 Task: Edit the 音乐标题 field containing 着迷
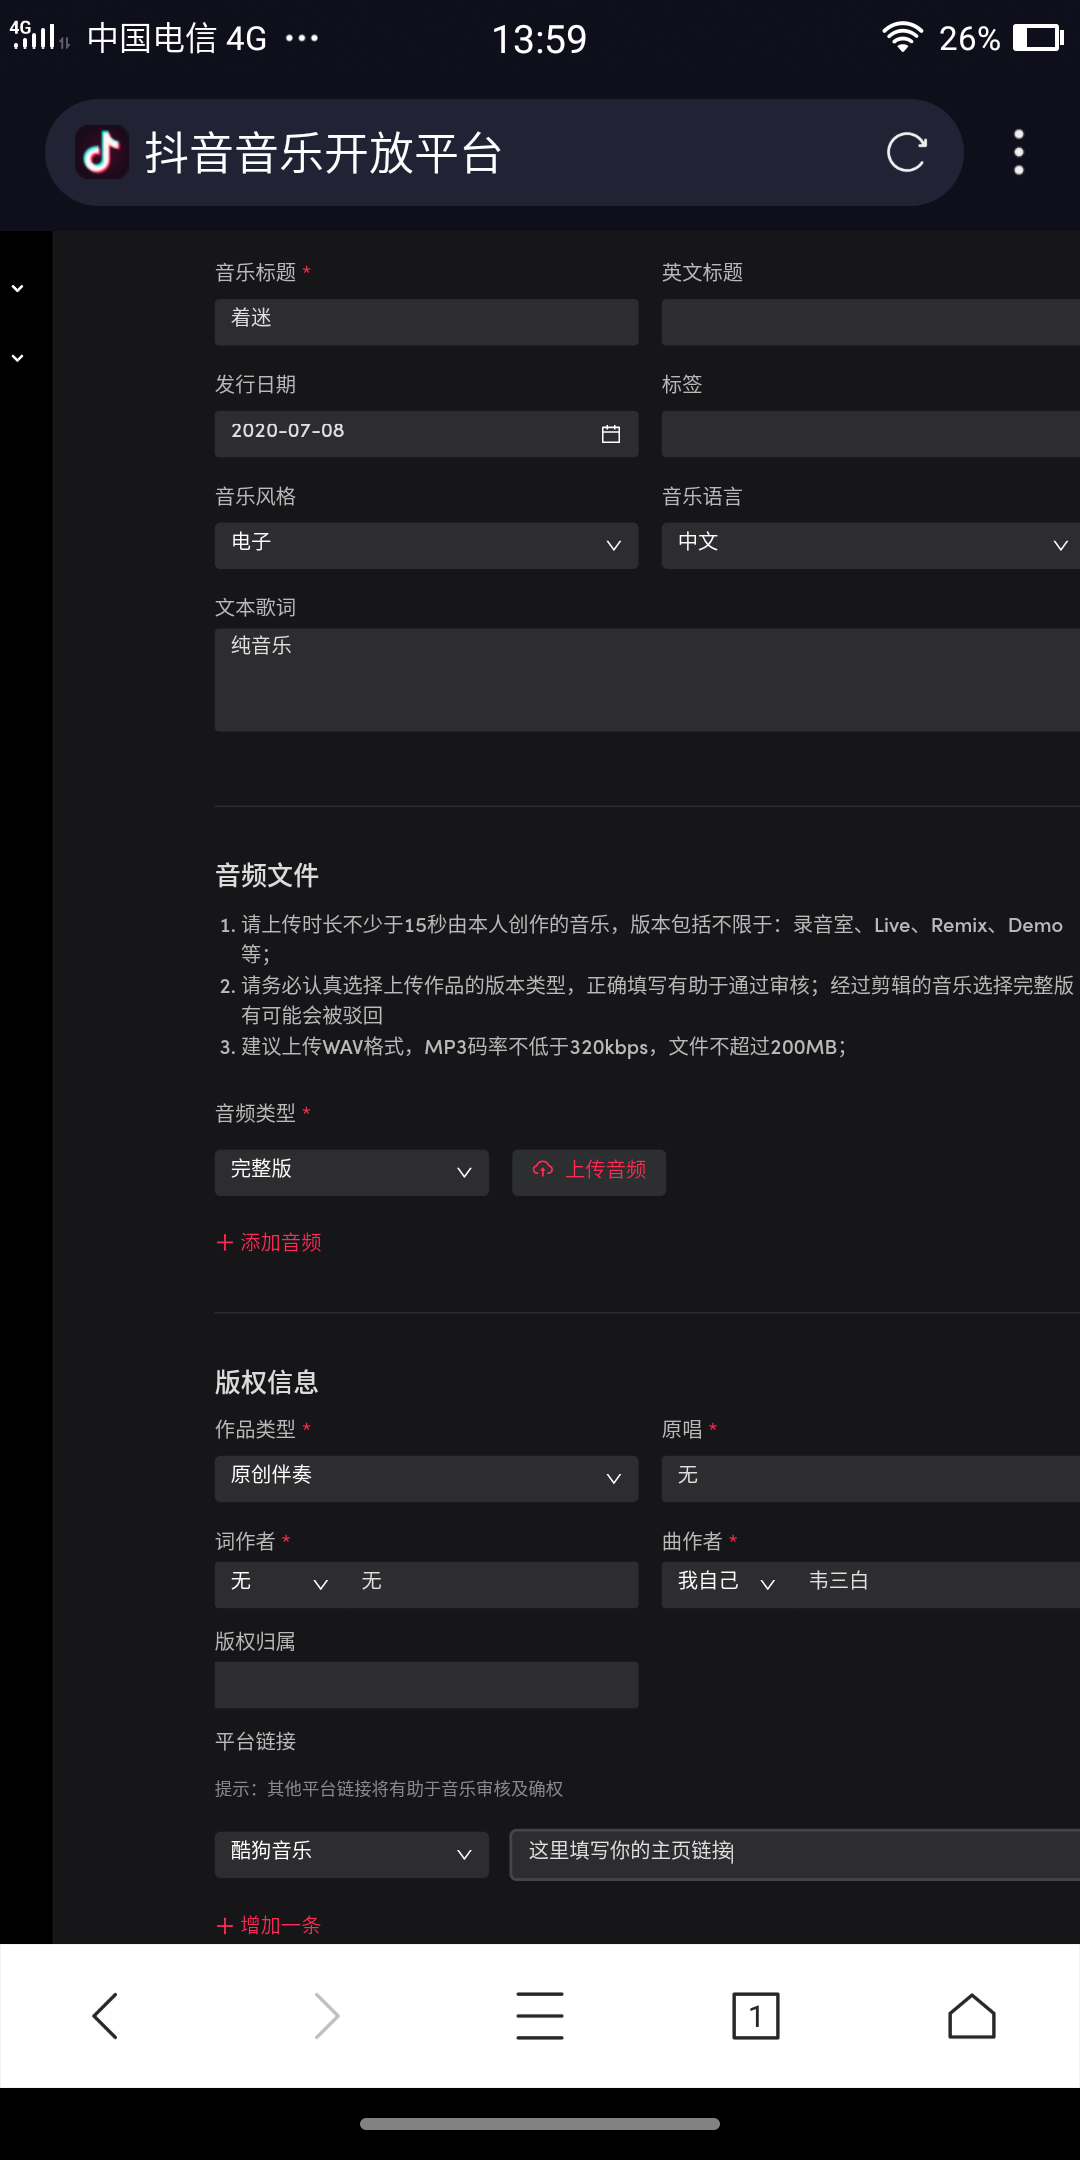[426, 322]
